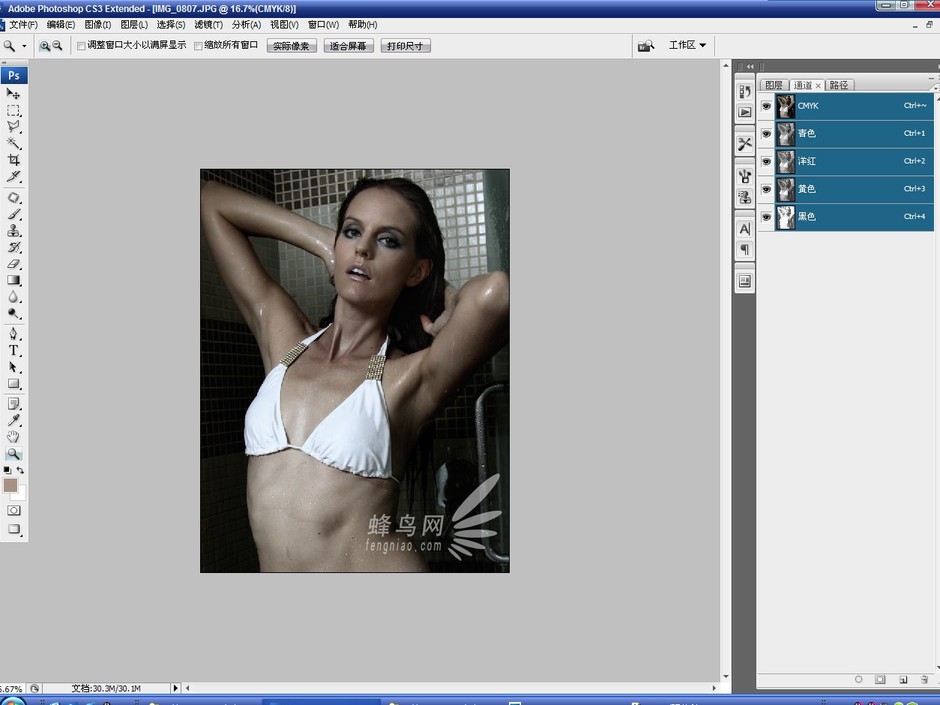
Task: Click the zoom-out magnifier in options bar
Action: [57, 46]
